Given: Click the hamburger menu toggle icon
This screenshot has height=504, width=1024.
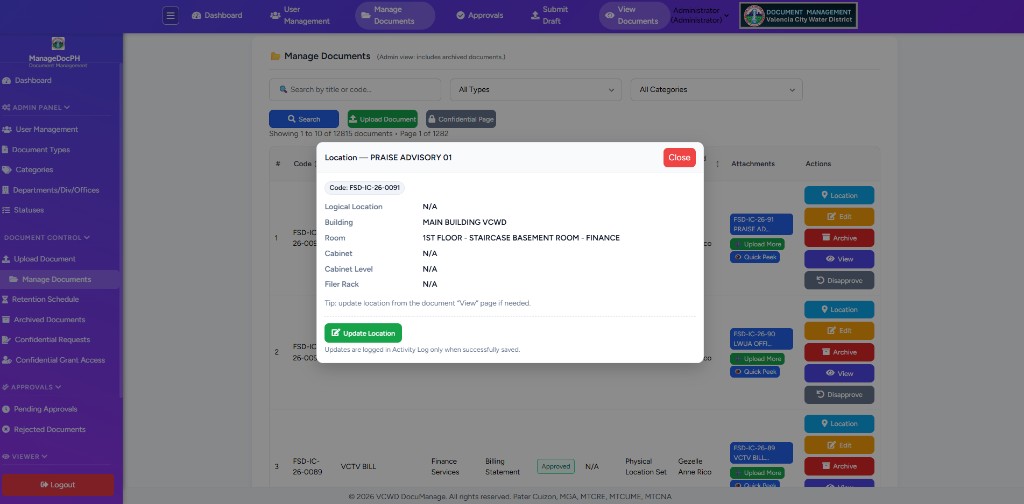Looking at the screenshot, I should (170, 16).
